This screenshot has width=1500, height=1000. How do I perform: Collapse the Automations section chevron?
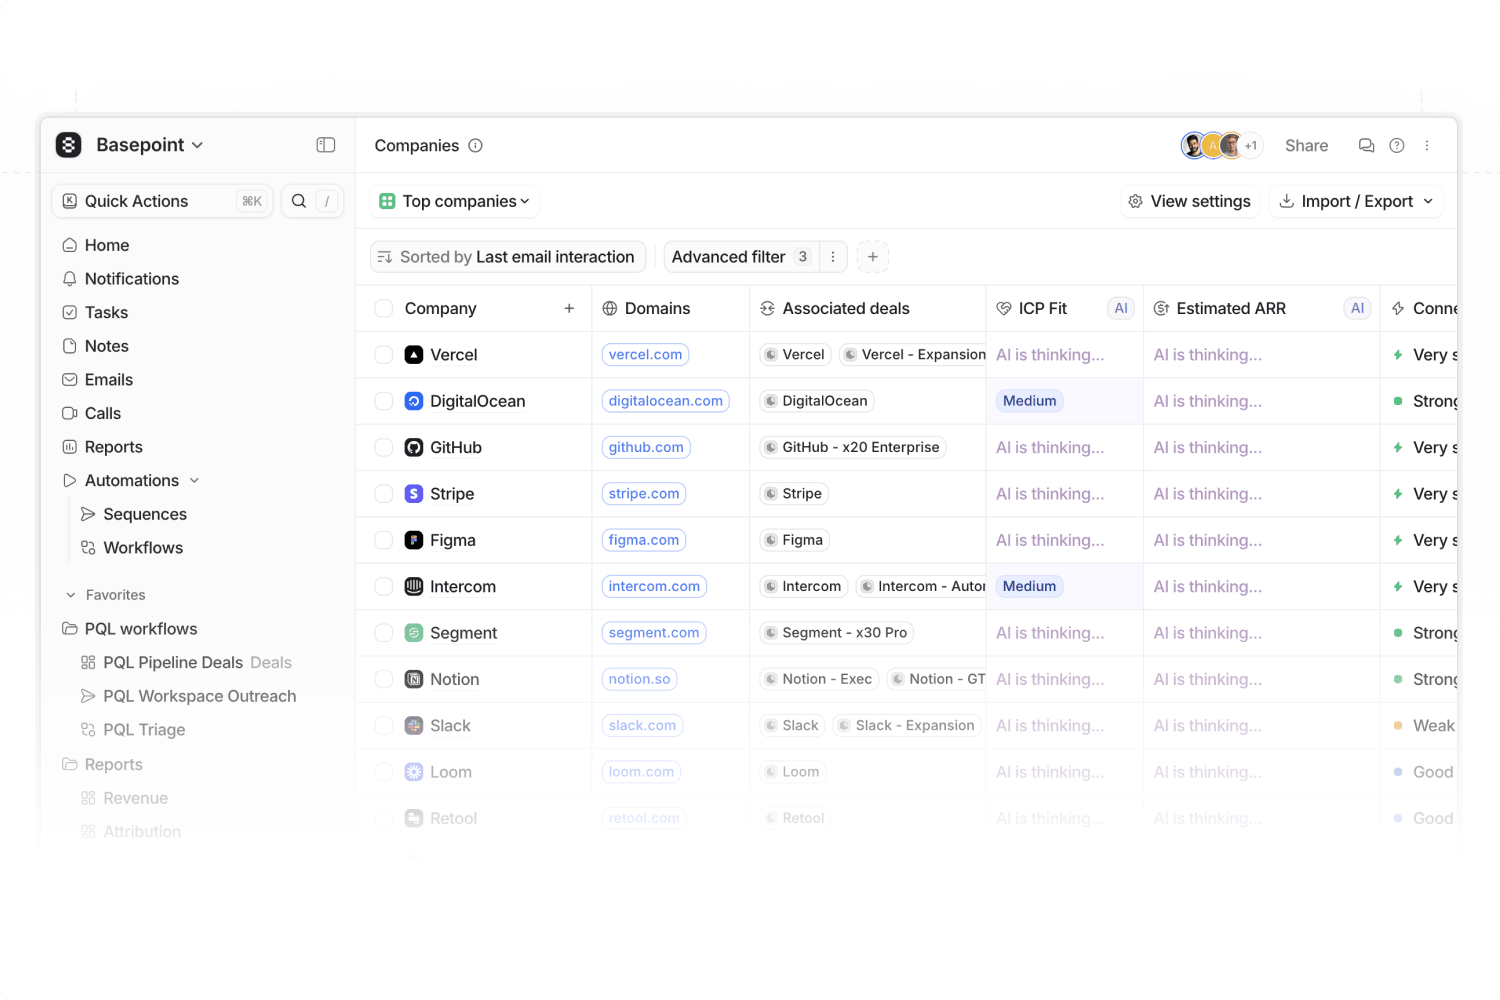tap(194, 481)
